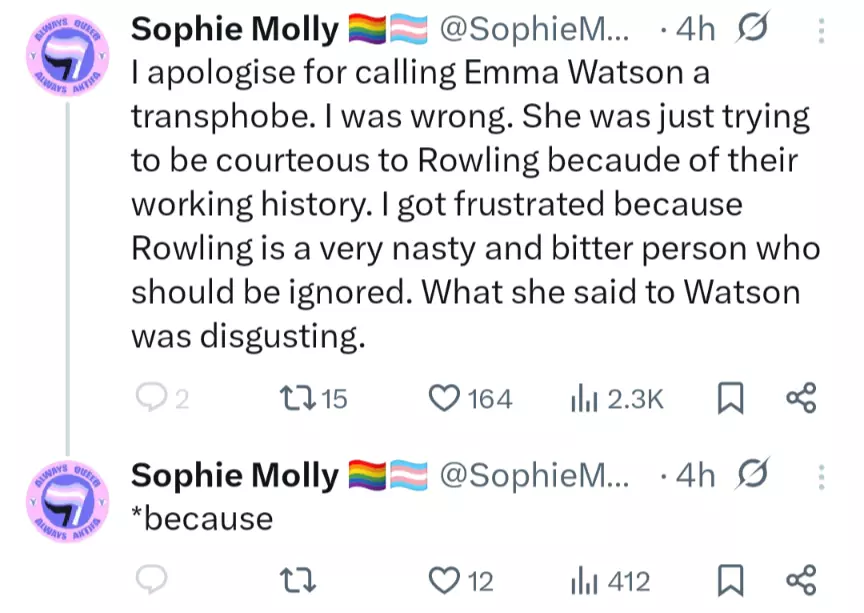Open Sophie Molly's profile picture on first tweet

[68, 55]
